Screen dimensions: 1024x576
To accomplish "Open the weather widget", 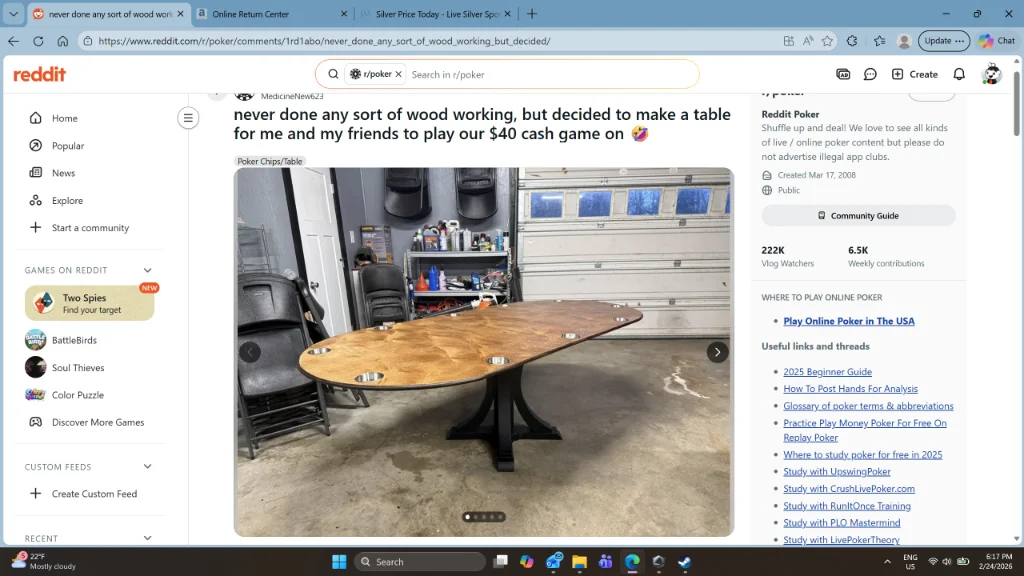I will click(x=44, y=561).
